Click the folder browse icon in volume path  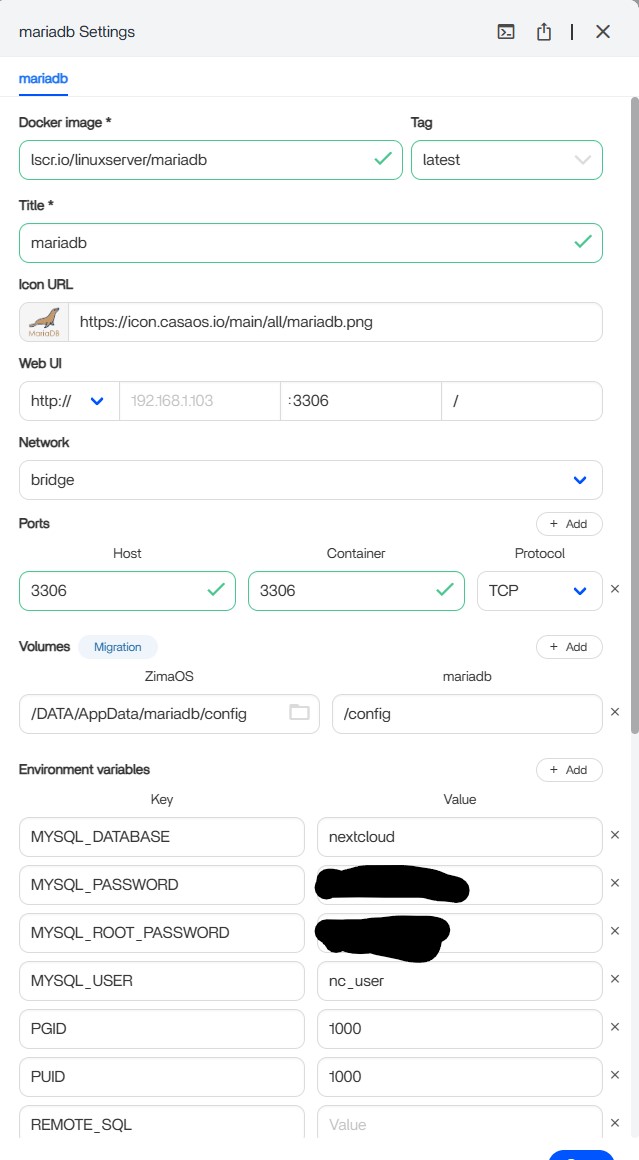pyautogui.click(x=299, y=713)
